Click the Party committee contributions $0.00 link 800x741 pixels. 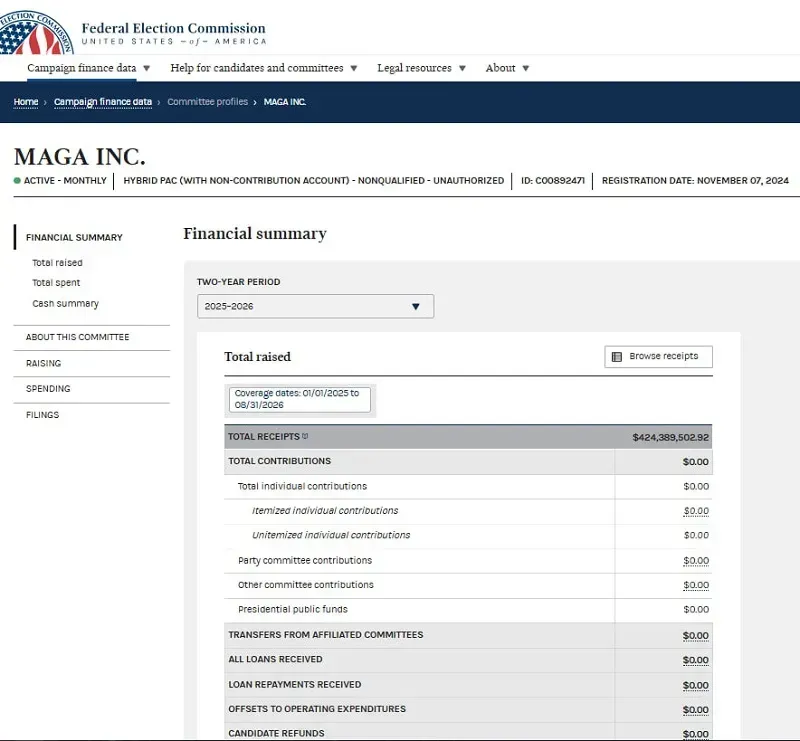(x=696, y=560)
